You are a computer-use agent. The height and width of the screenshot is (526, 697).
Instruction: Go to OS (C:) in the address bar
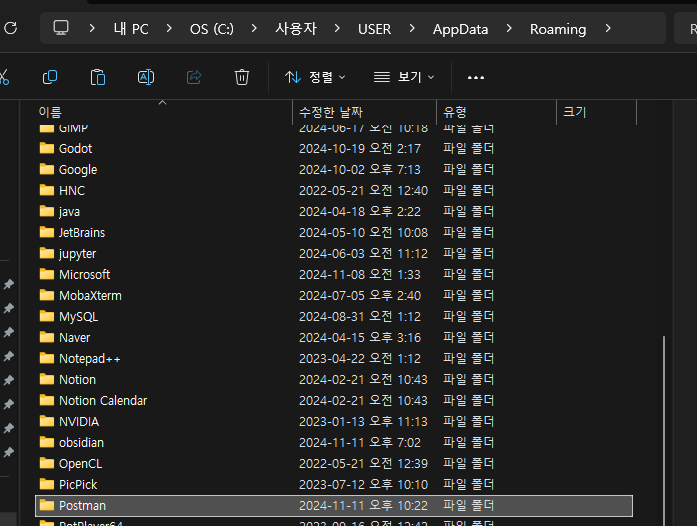click(x=212, y=29)
